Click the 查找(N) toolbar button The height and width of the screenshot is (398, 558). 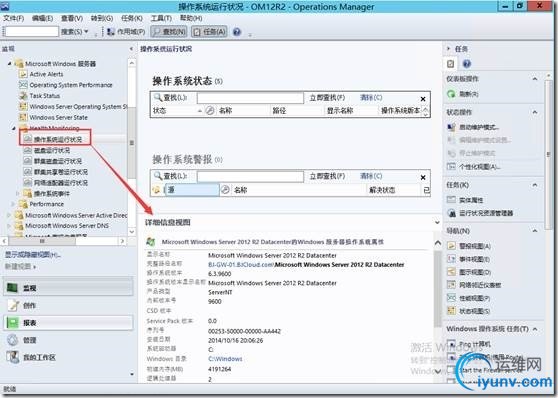(x=169, y=32)
